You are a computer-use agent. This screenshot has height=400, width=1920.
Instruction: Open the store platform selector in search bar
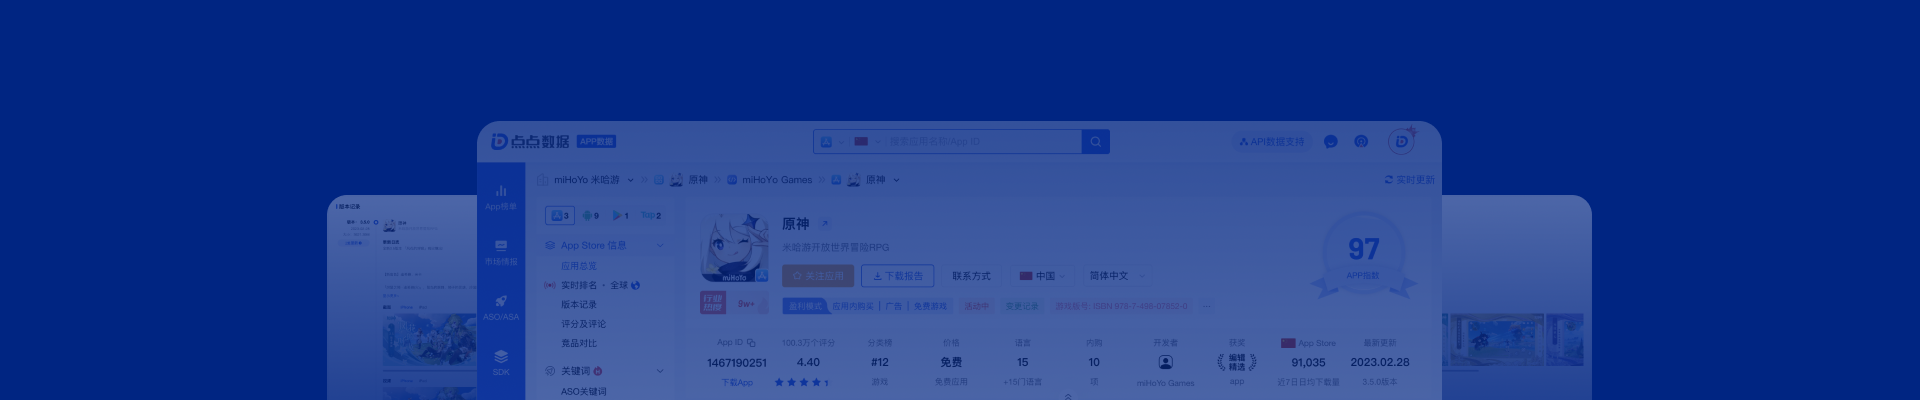click(831, 142)
